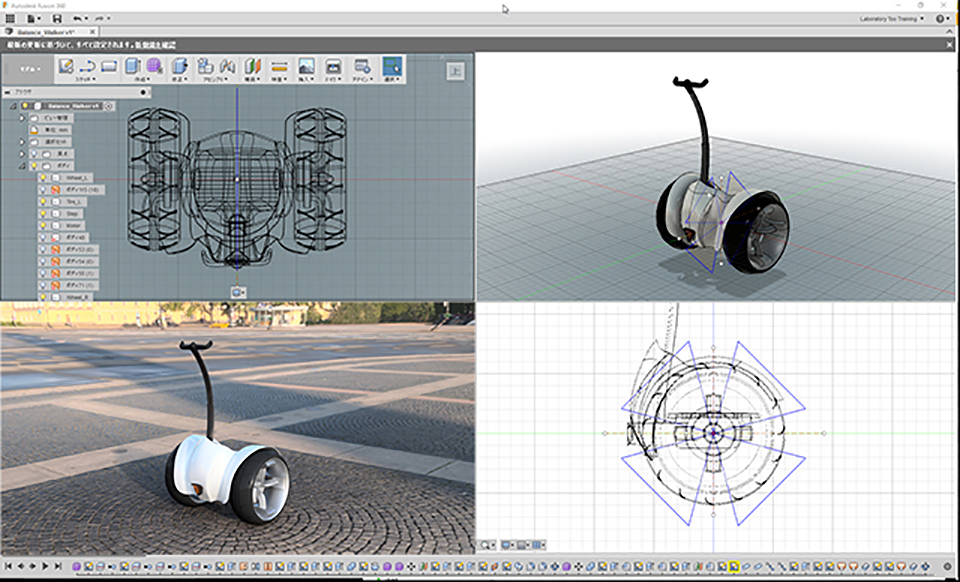Select the yellow highlighted timeline feature
Image resolution: width=960 pixels, height=582 pixels.
[733, 567]
